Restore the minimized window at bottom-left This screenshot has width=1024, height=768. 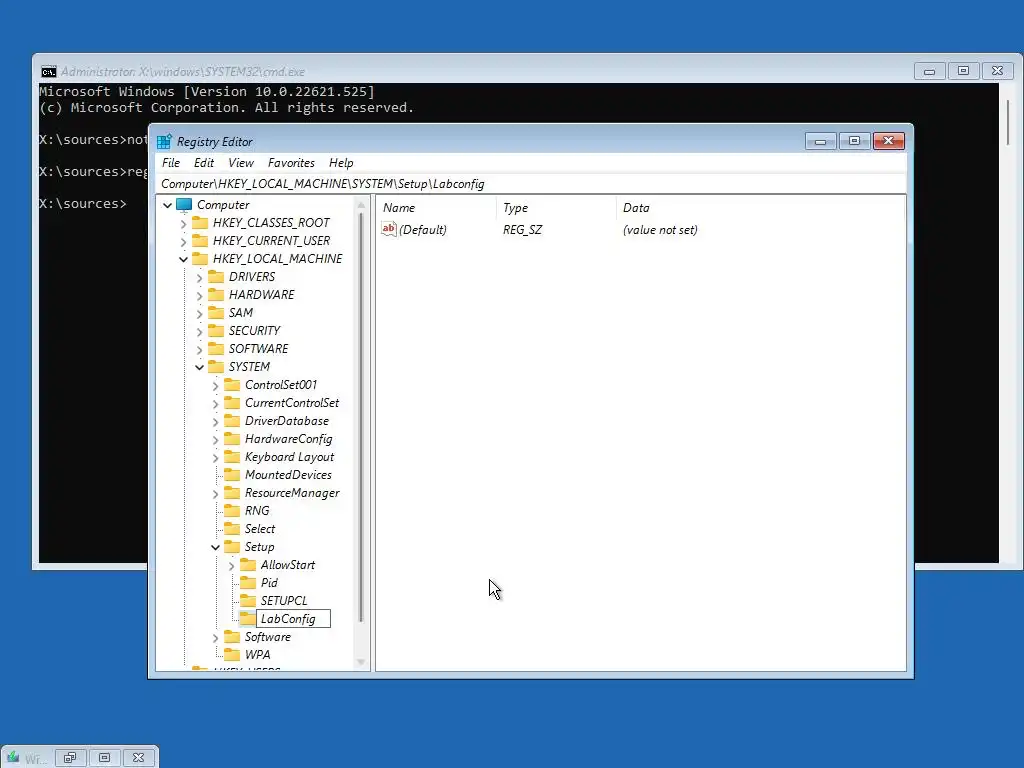coord(70,758)
